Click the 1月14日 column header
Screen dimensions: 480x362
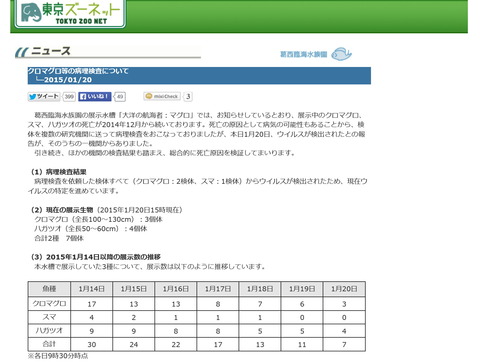[92, 289]
